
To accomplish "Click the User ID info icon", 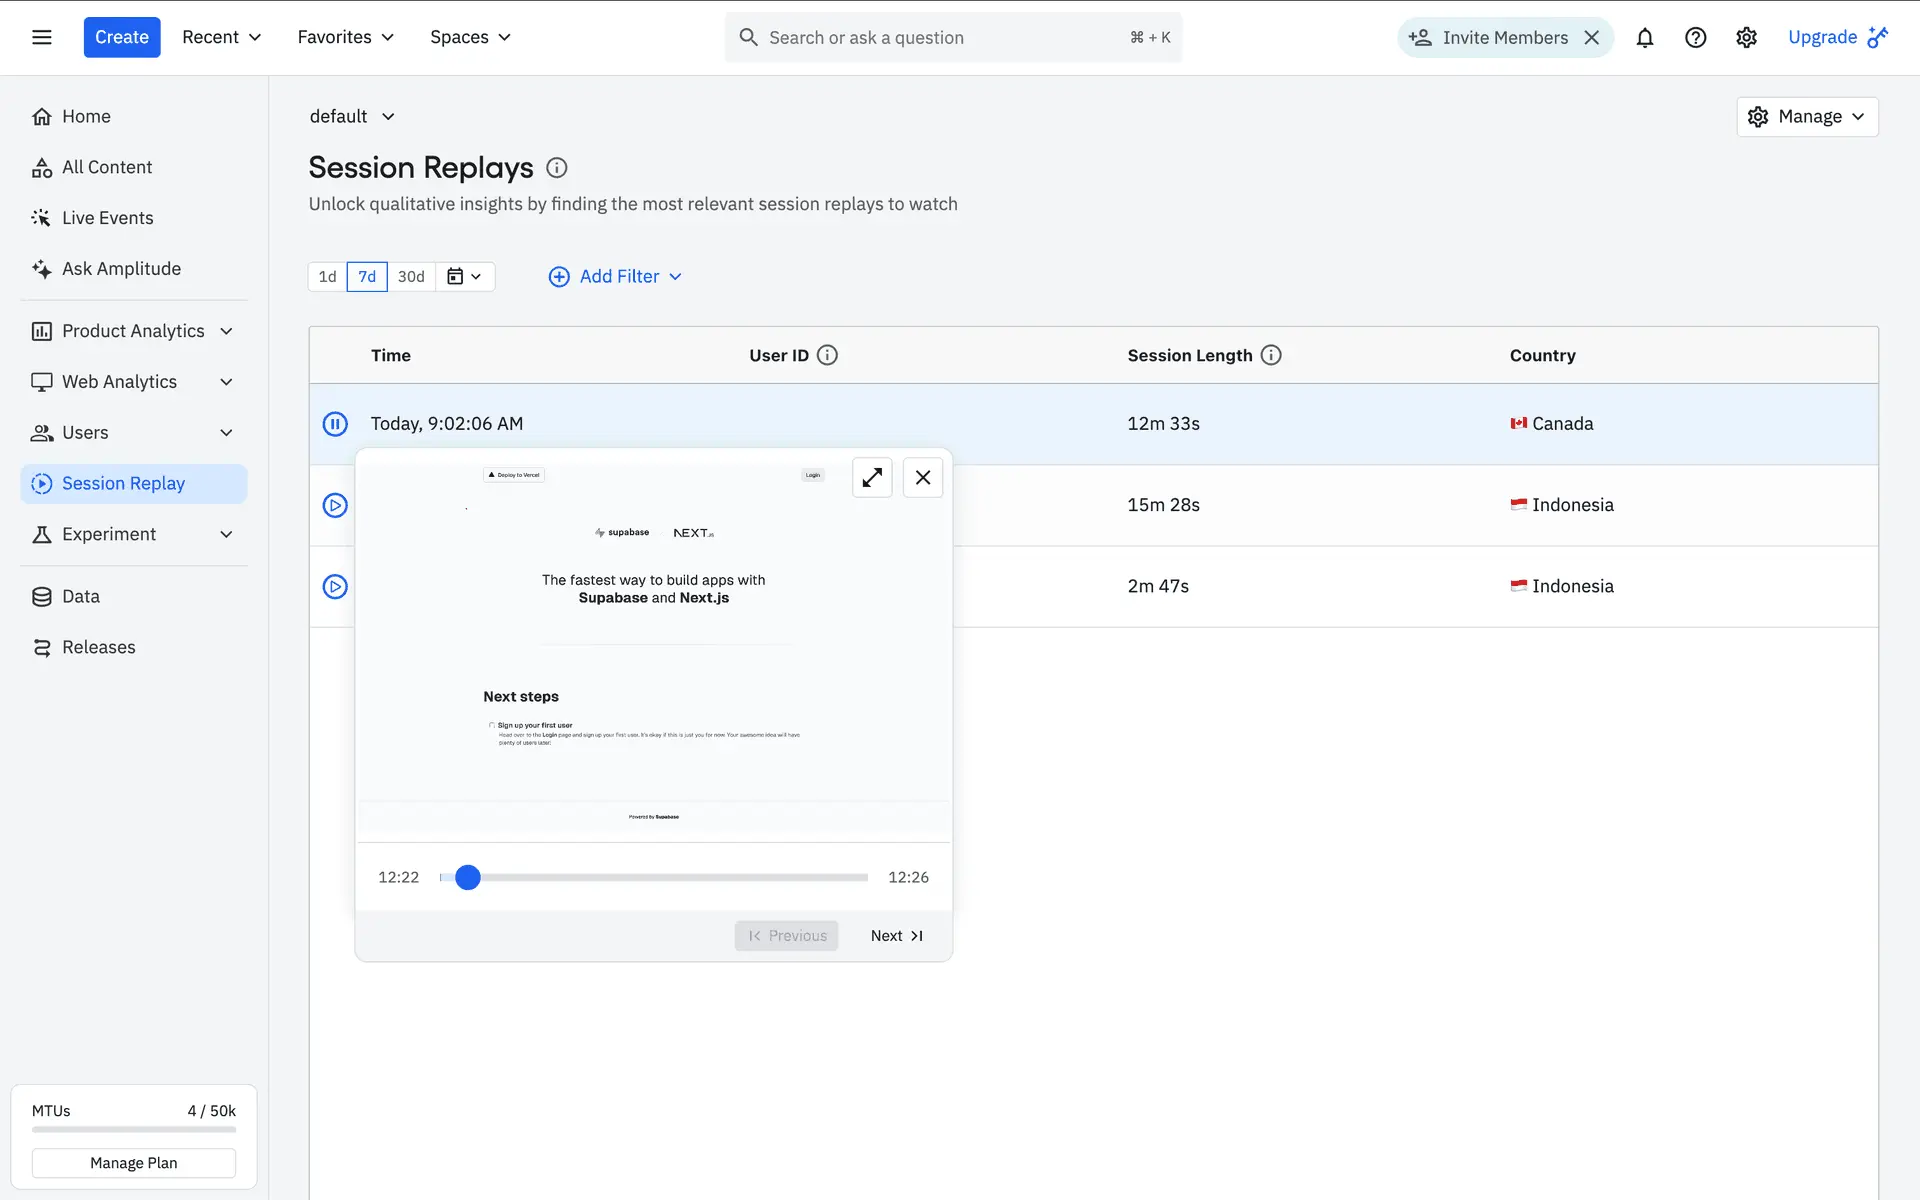I will tap(827, 355).
